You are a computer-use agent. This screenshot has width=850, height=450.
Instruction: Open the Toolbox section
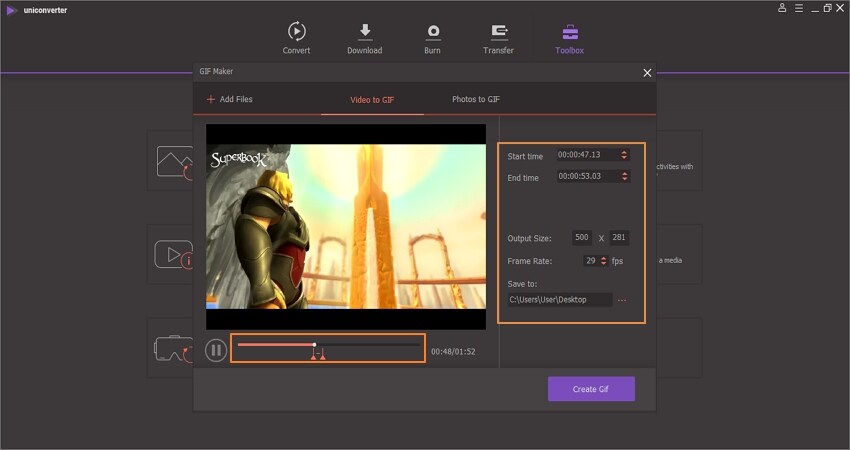coord(569,38)
